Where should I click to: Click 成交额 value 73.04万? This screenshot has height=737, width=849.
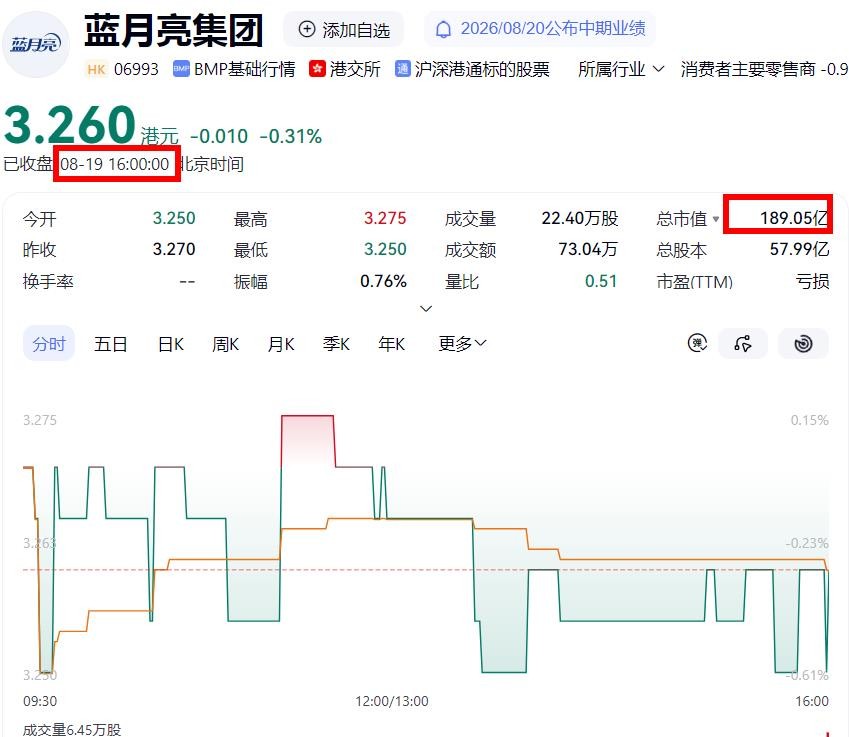(588, 249)
